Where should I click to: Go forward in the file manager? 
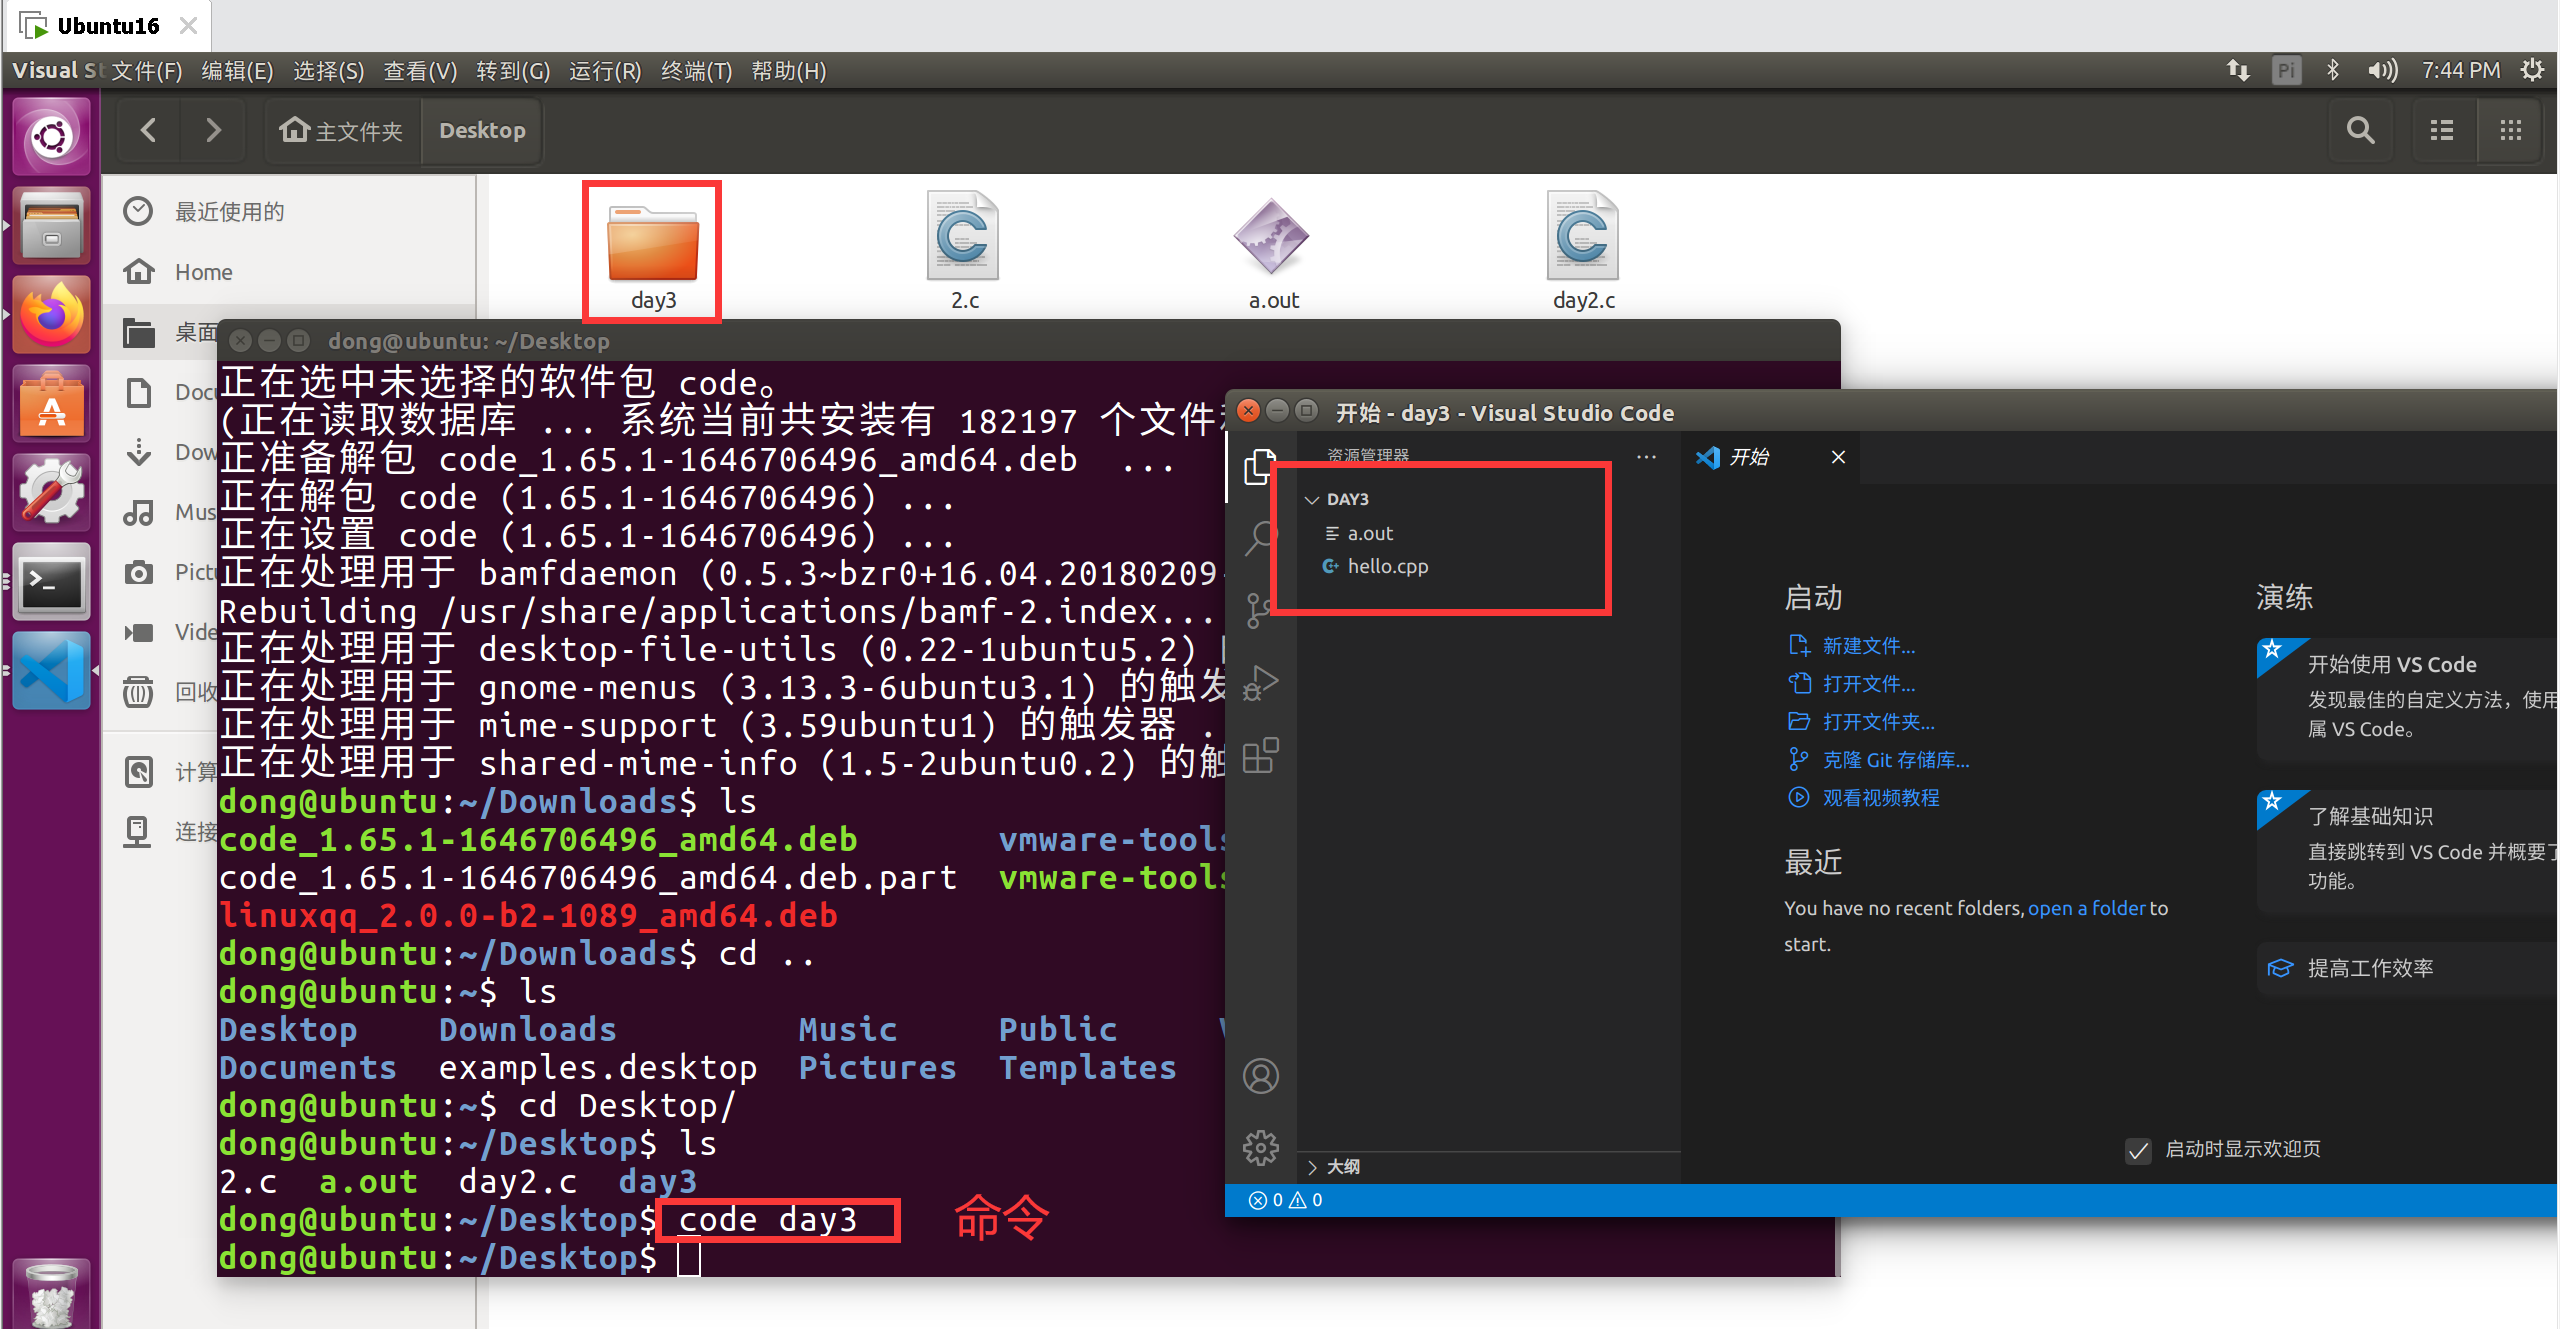tap(212, 130)
